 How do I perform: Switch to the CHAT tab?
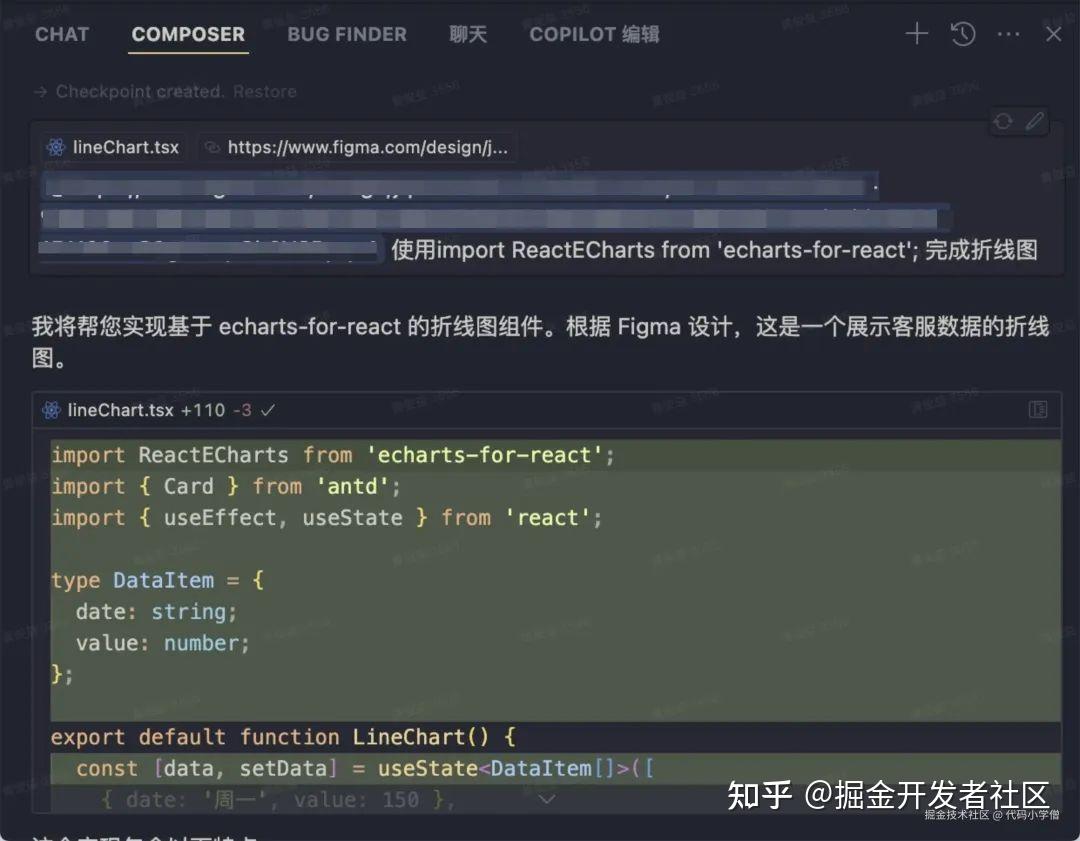(x=62, y=34)
